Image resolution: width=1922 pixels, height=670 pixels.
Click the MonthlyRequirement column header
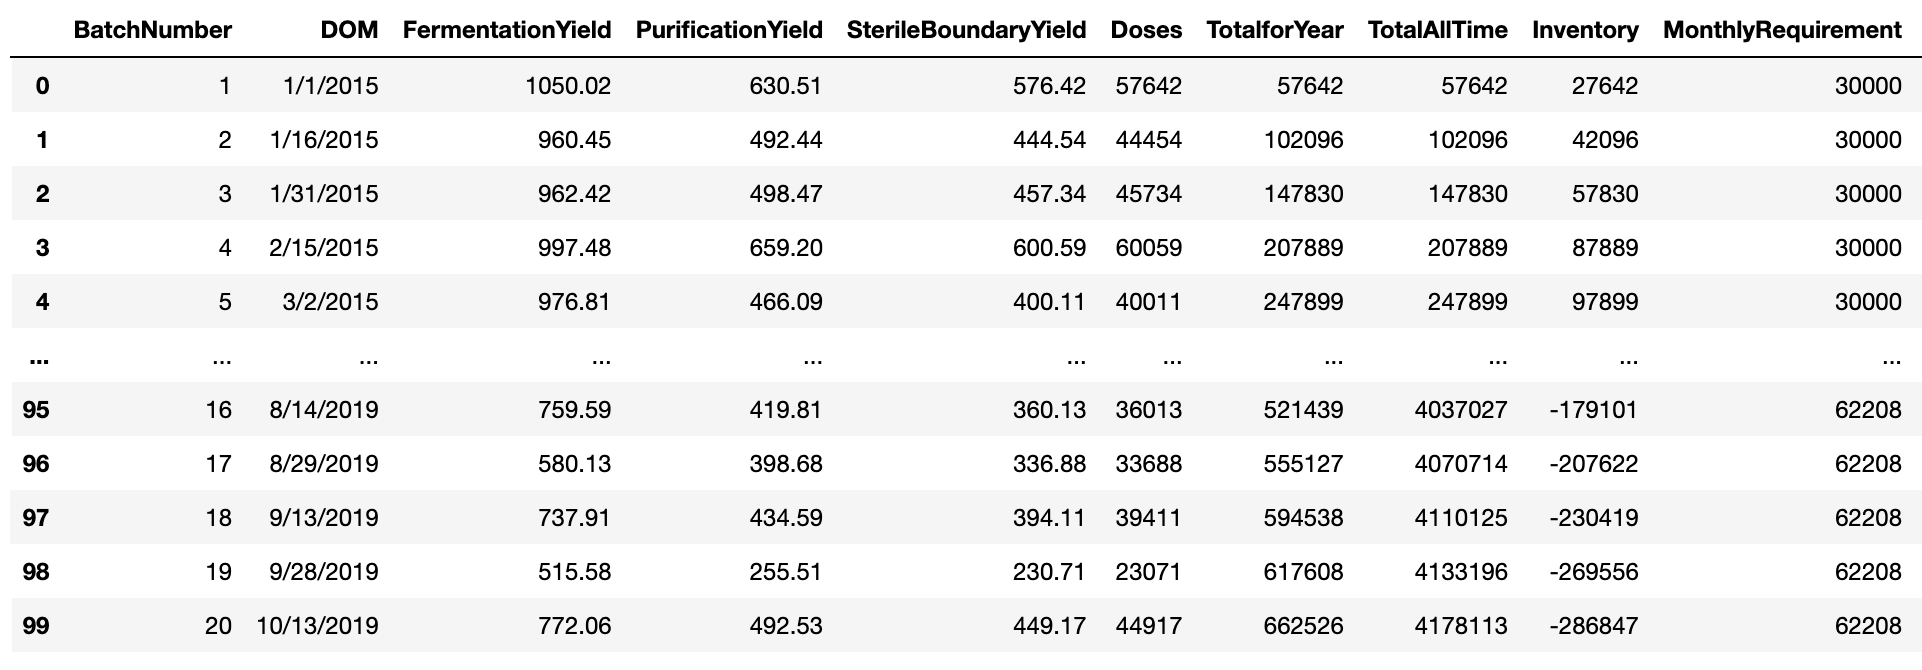click(x=1782, y=30)
